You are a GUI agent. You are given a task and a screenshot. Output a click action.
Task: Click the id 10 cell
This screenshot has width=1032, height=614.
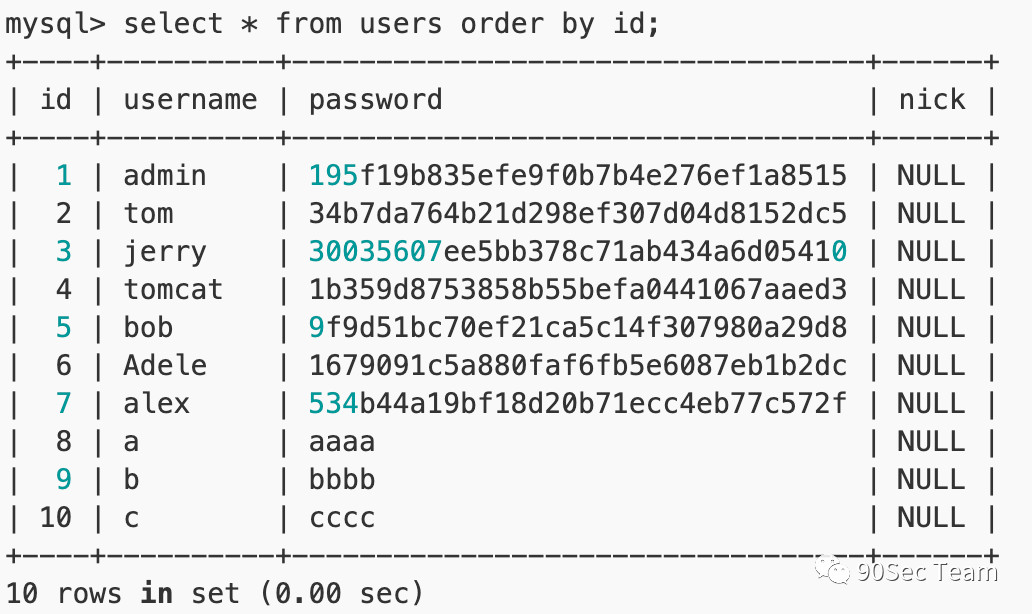coord(55,518)
